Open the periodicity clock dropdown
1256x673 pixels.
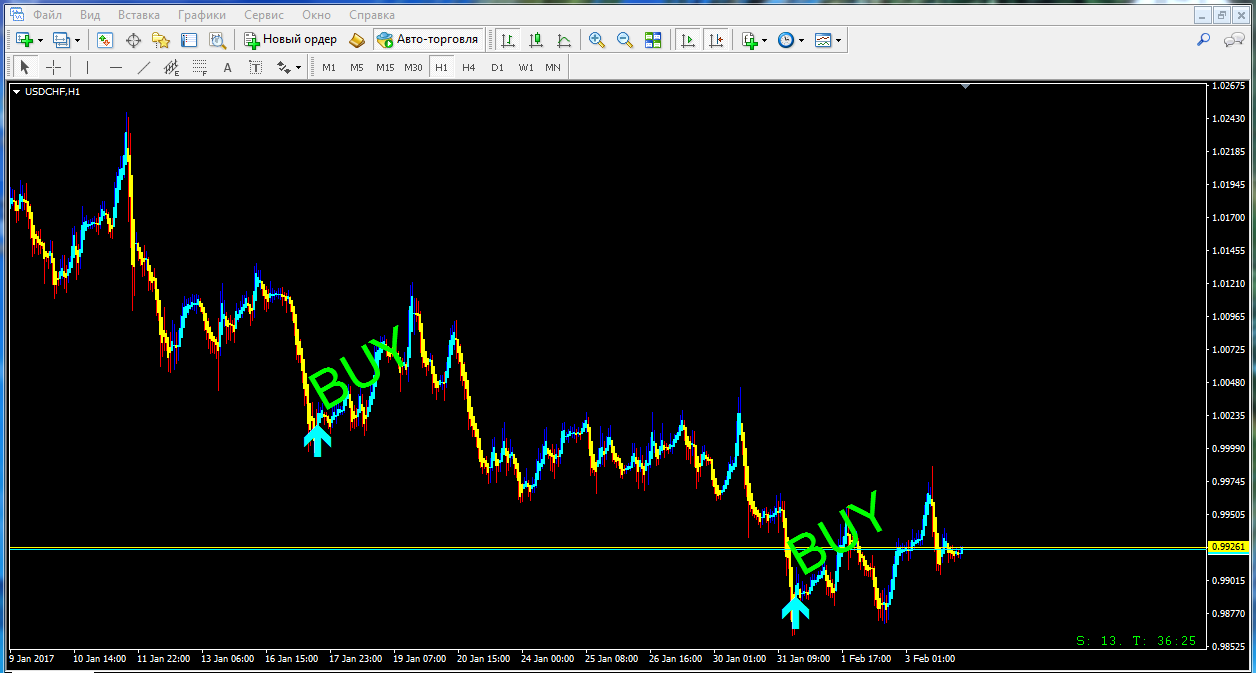click(x=801, y=41)
